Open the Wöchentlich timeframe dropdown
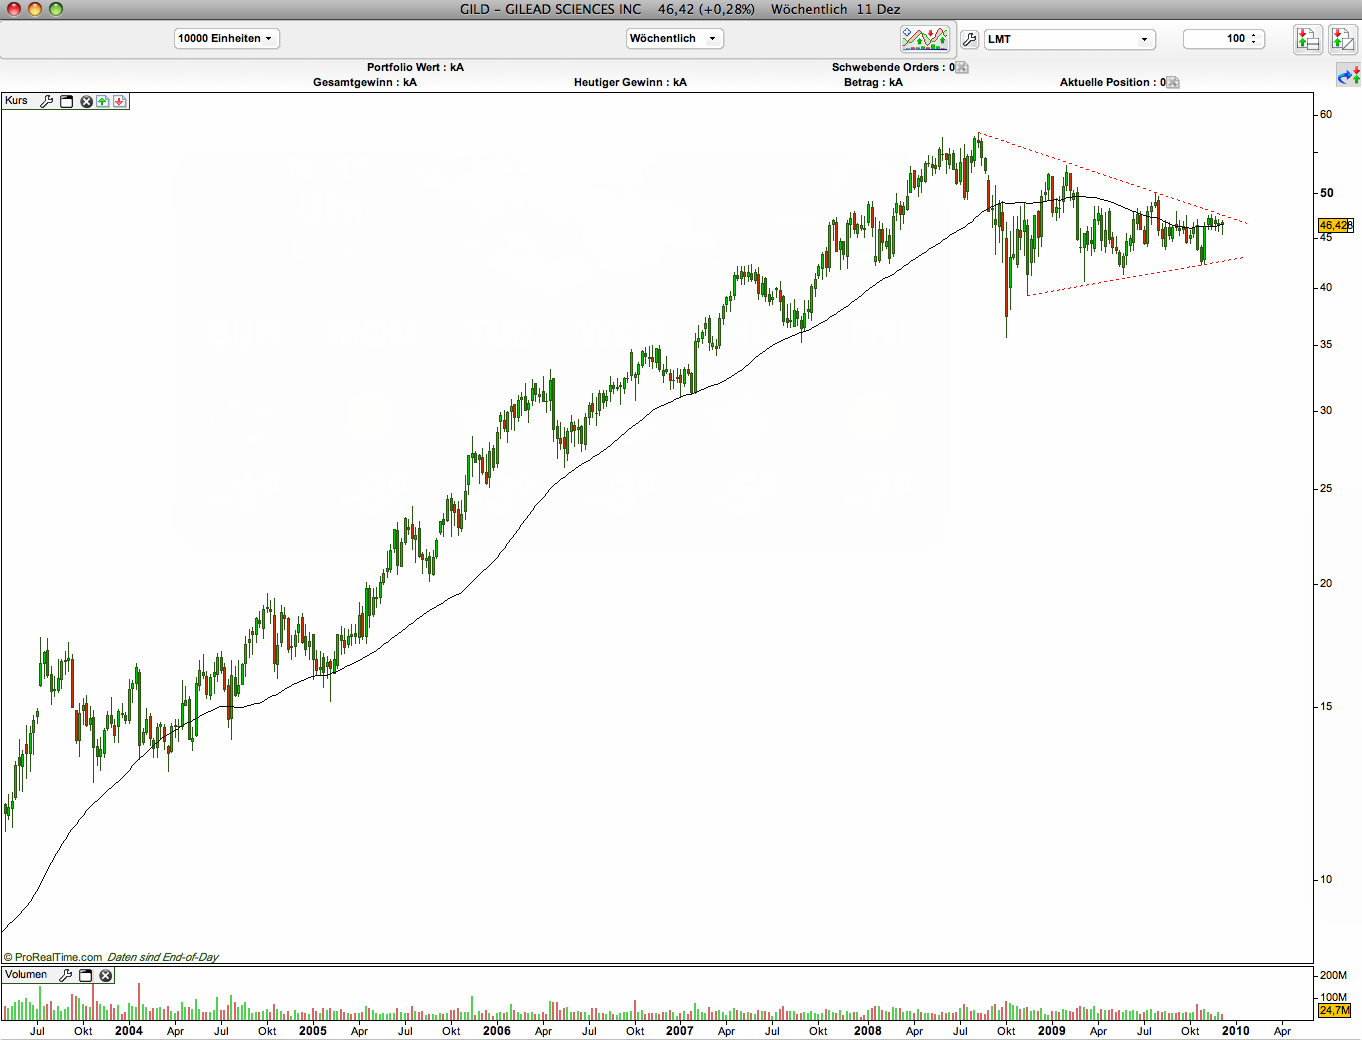This screenshot has height=1040, width=1362. click(675, 39)
